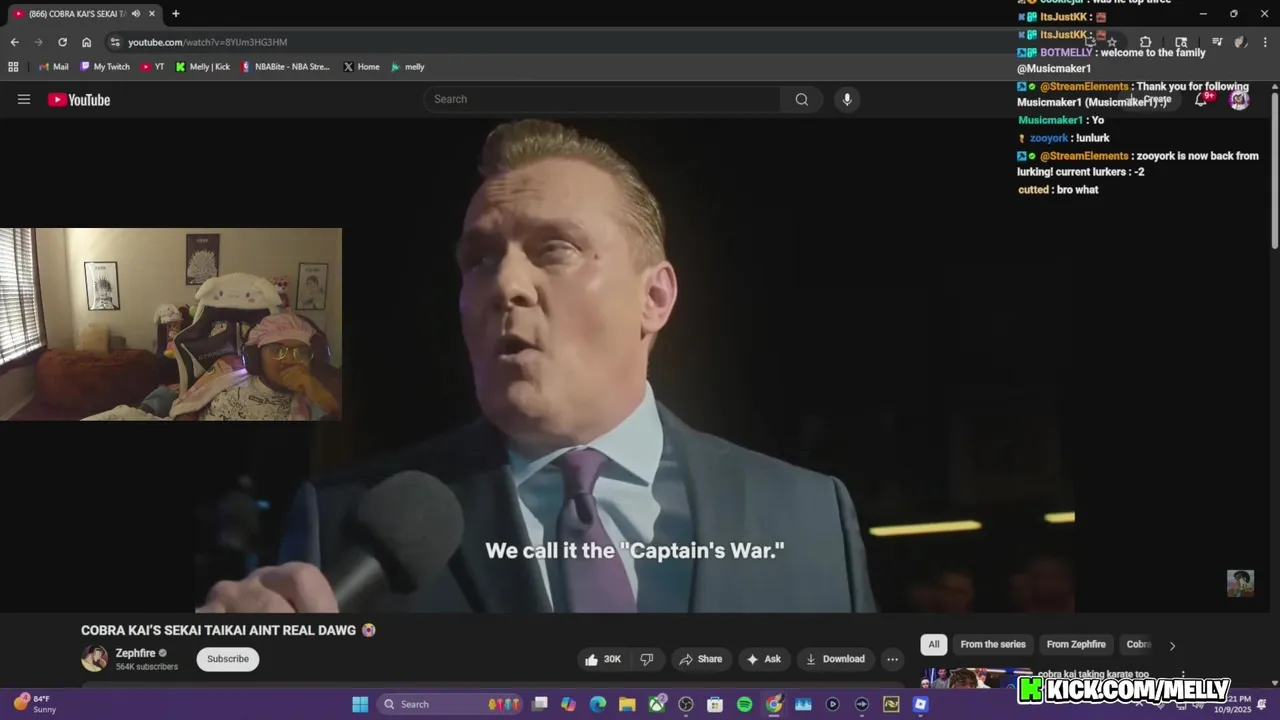The image size is (1280, 720).
Task: Show more filter chips with arrow
Action: tap(1172, 645)
